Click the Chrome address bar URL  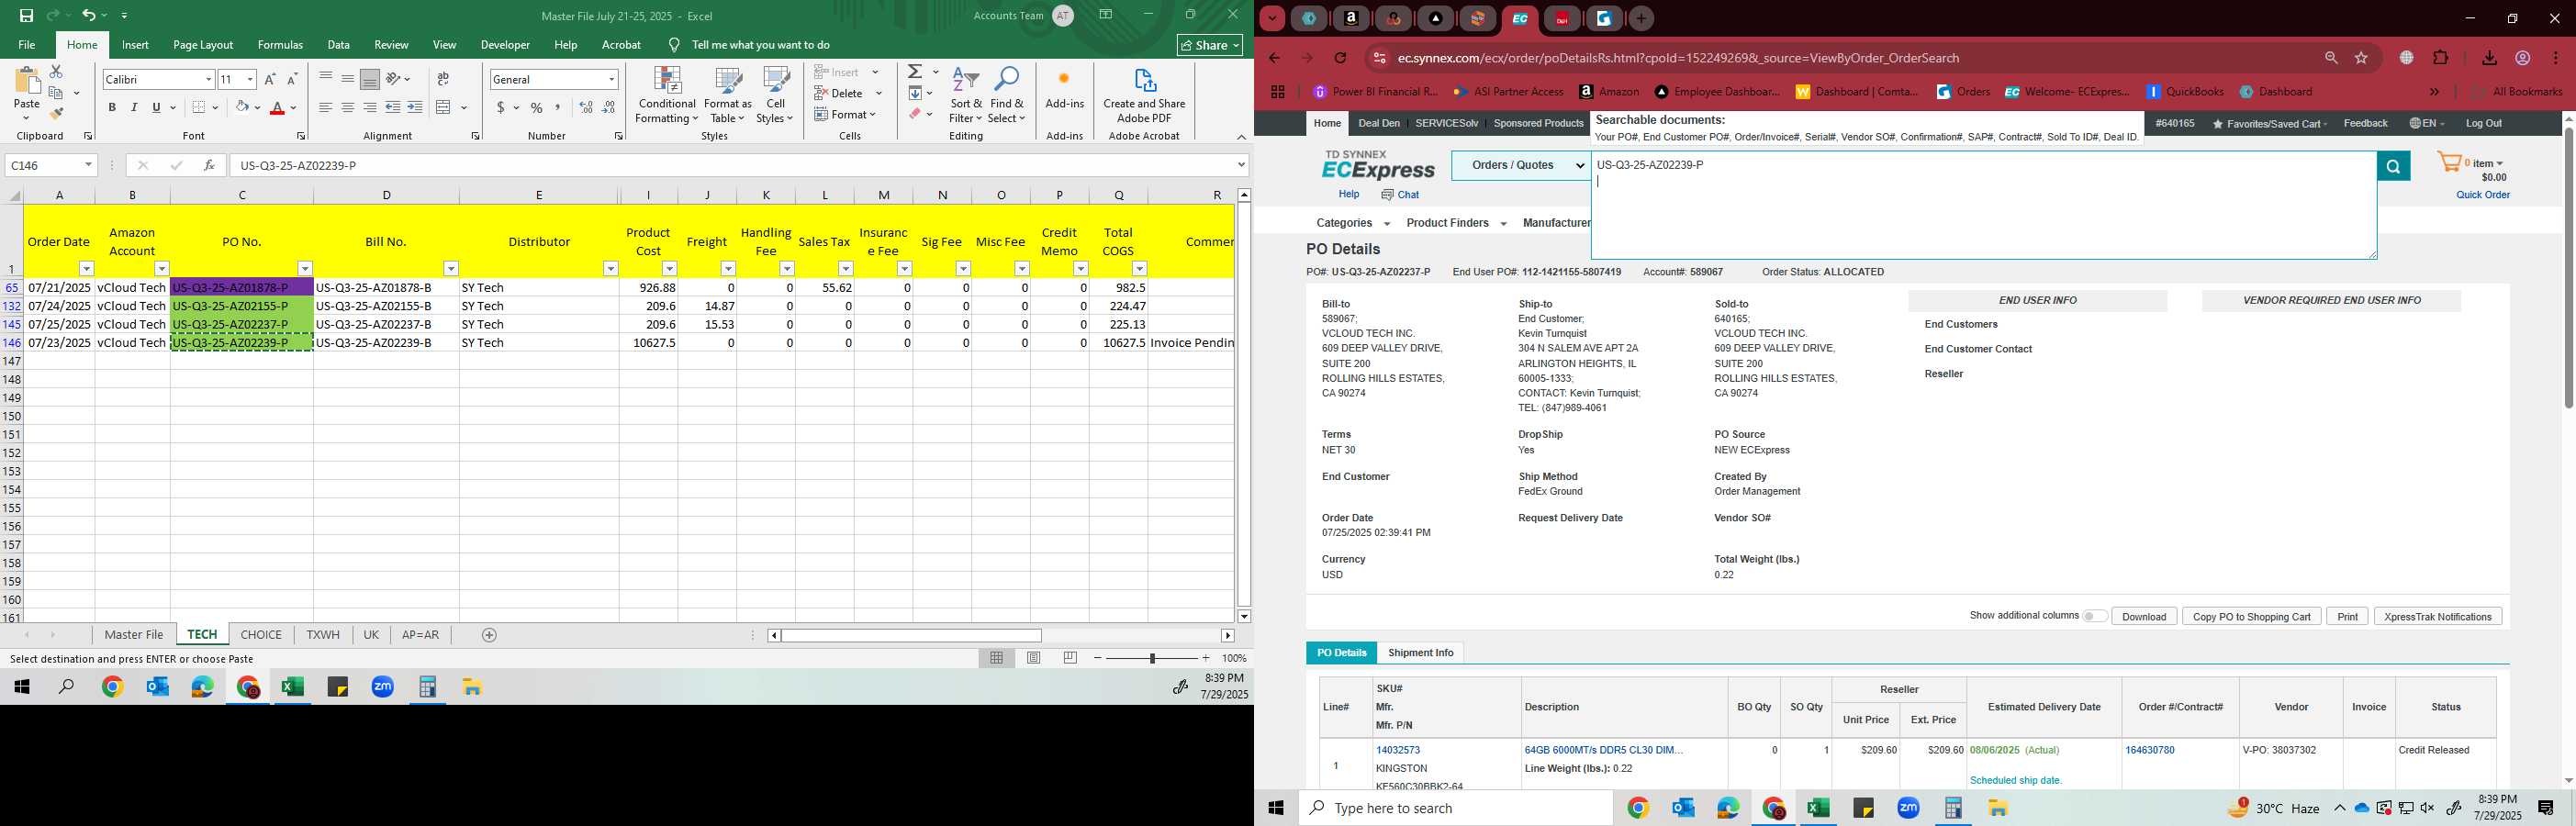[x=1678, y=58]
